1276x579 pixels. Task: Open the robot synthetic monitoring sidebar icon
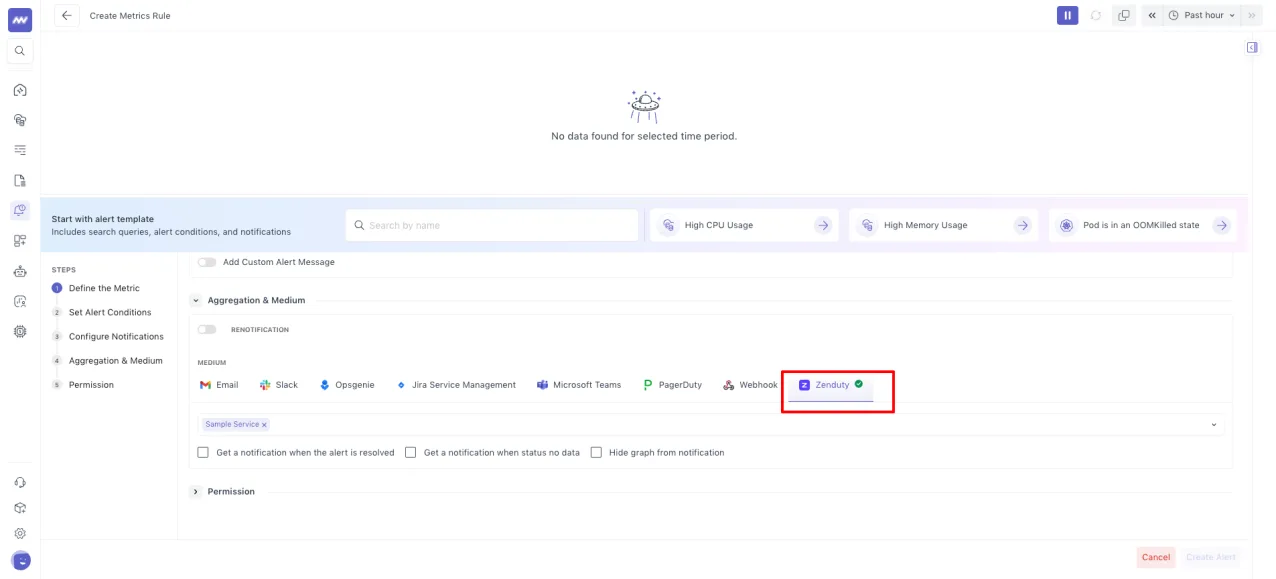click(x=20, y=271)
